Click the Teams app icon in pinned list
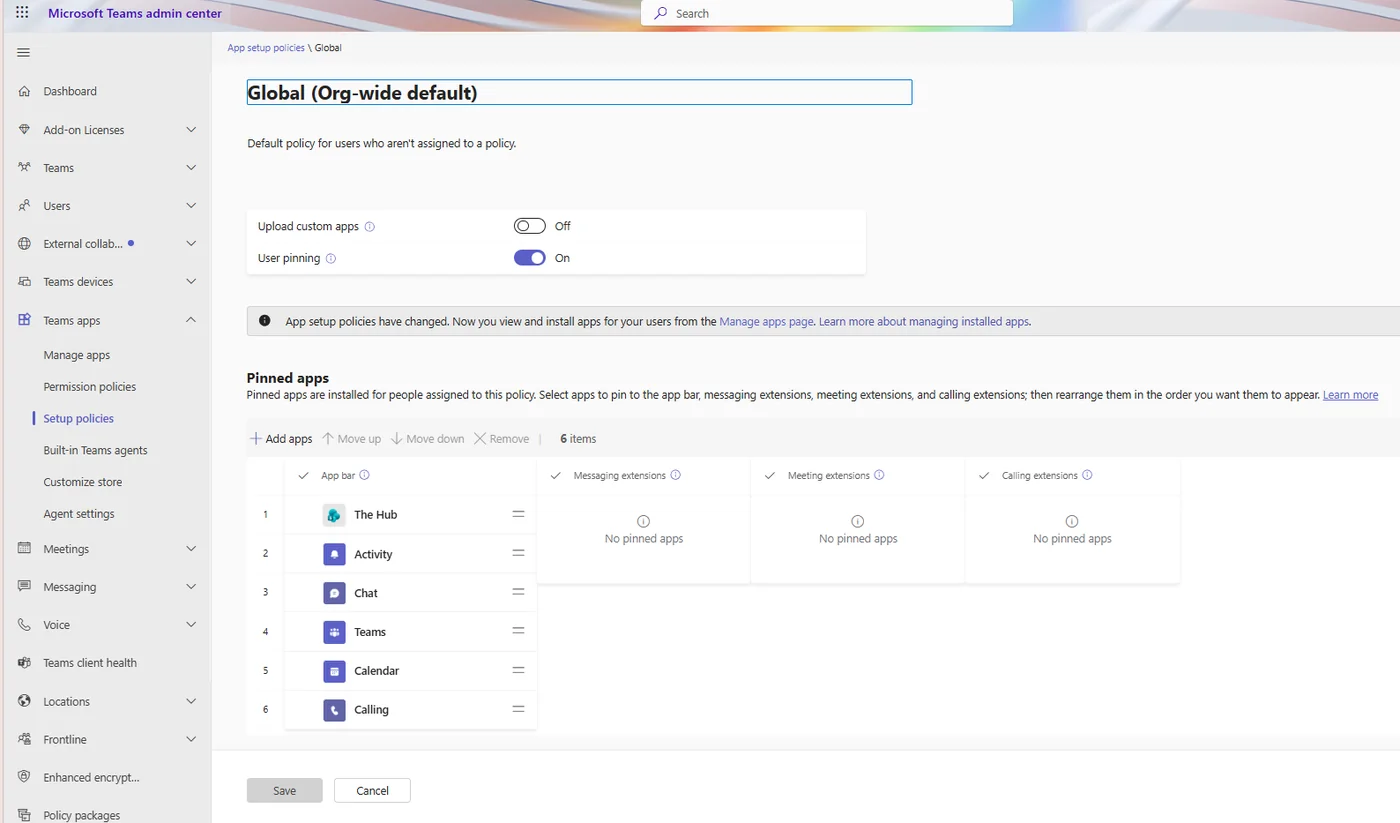1400x823 pixels. click(x=334, y=632)
